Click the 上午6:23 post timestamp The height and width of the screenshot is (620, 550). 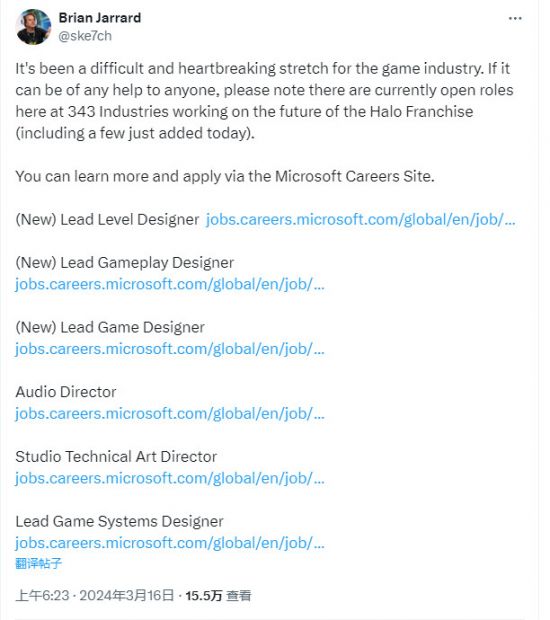click(x=42, y=595)
